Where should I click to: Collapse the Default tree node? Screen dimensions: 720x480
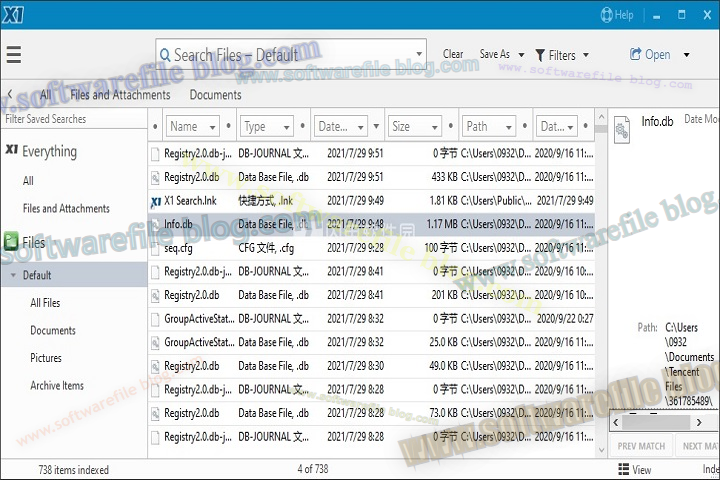click(x=13, y=275)
